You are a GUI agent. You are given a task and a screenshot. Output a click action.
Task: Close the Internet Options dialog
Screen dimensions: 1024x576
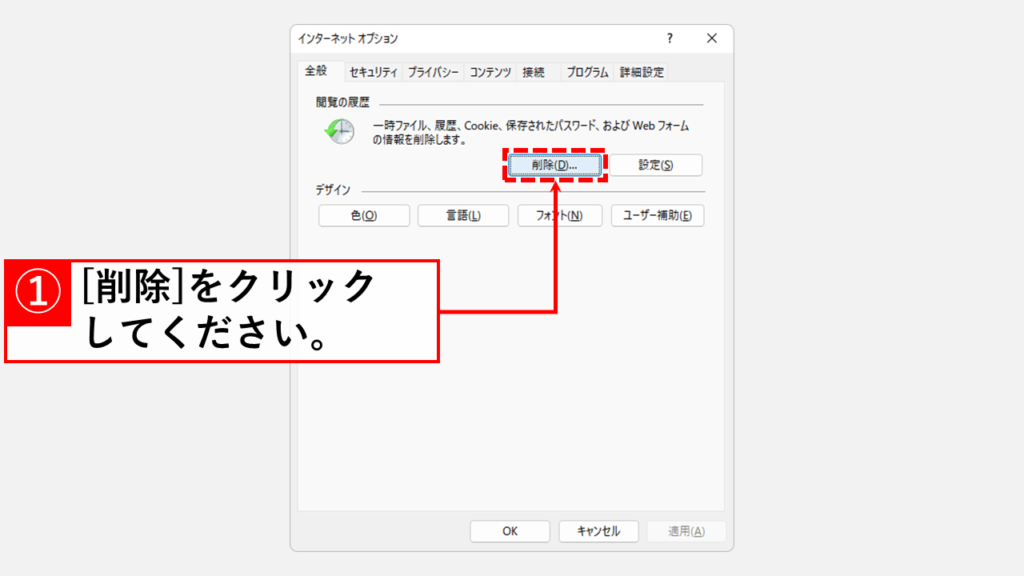tap(712, 38)
